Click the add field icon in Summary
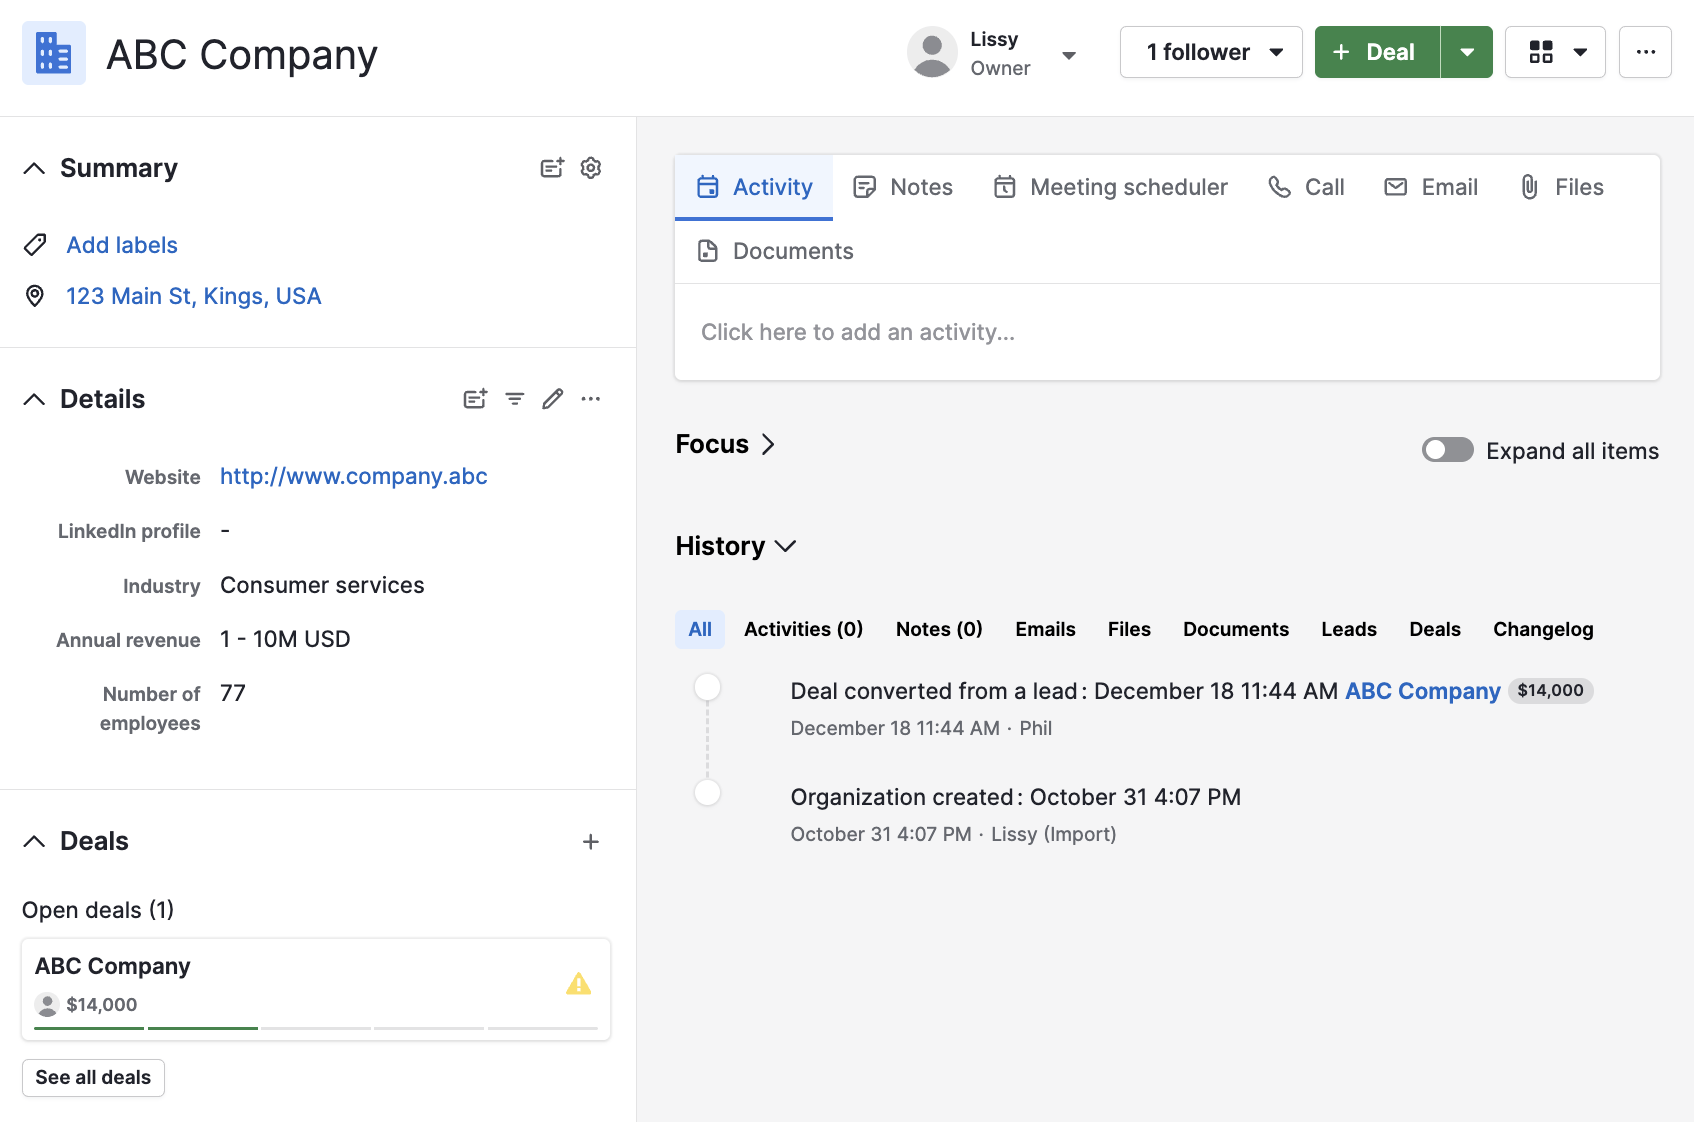This screenshot has width=1694, height=1122. pyautogui.click(x=552, y=168)
